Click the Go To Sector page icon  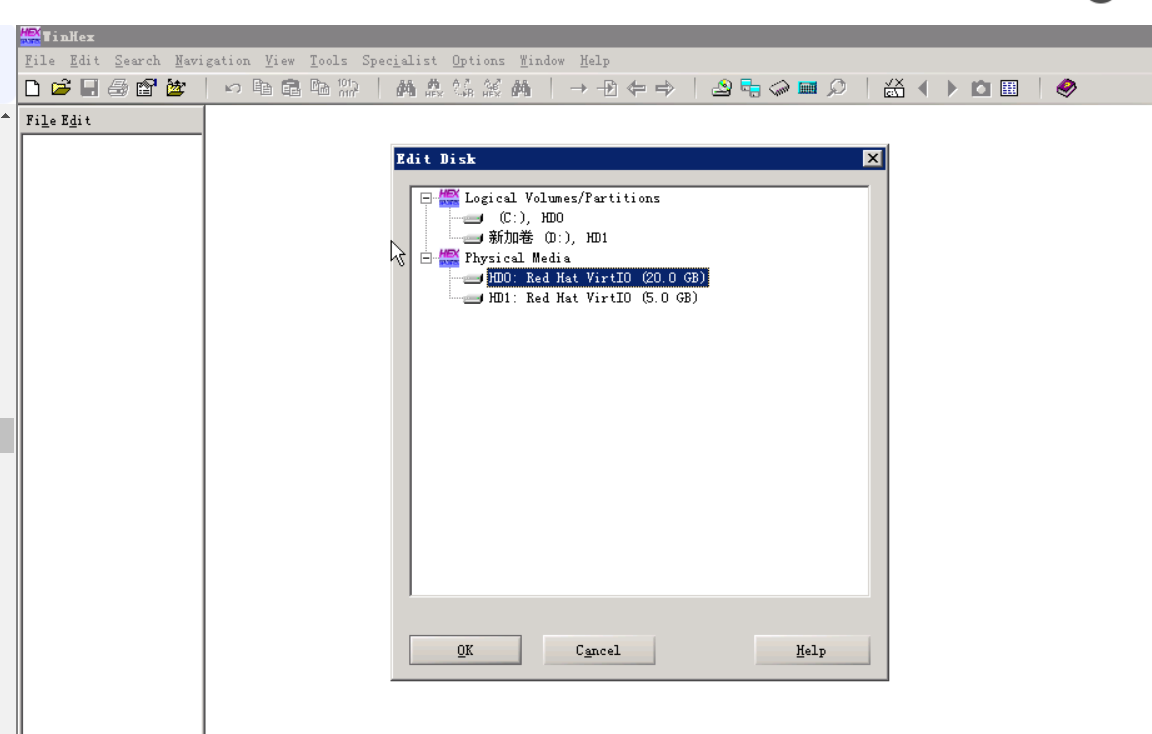[x=608, y=88]
